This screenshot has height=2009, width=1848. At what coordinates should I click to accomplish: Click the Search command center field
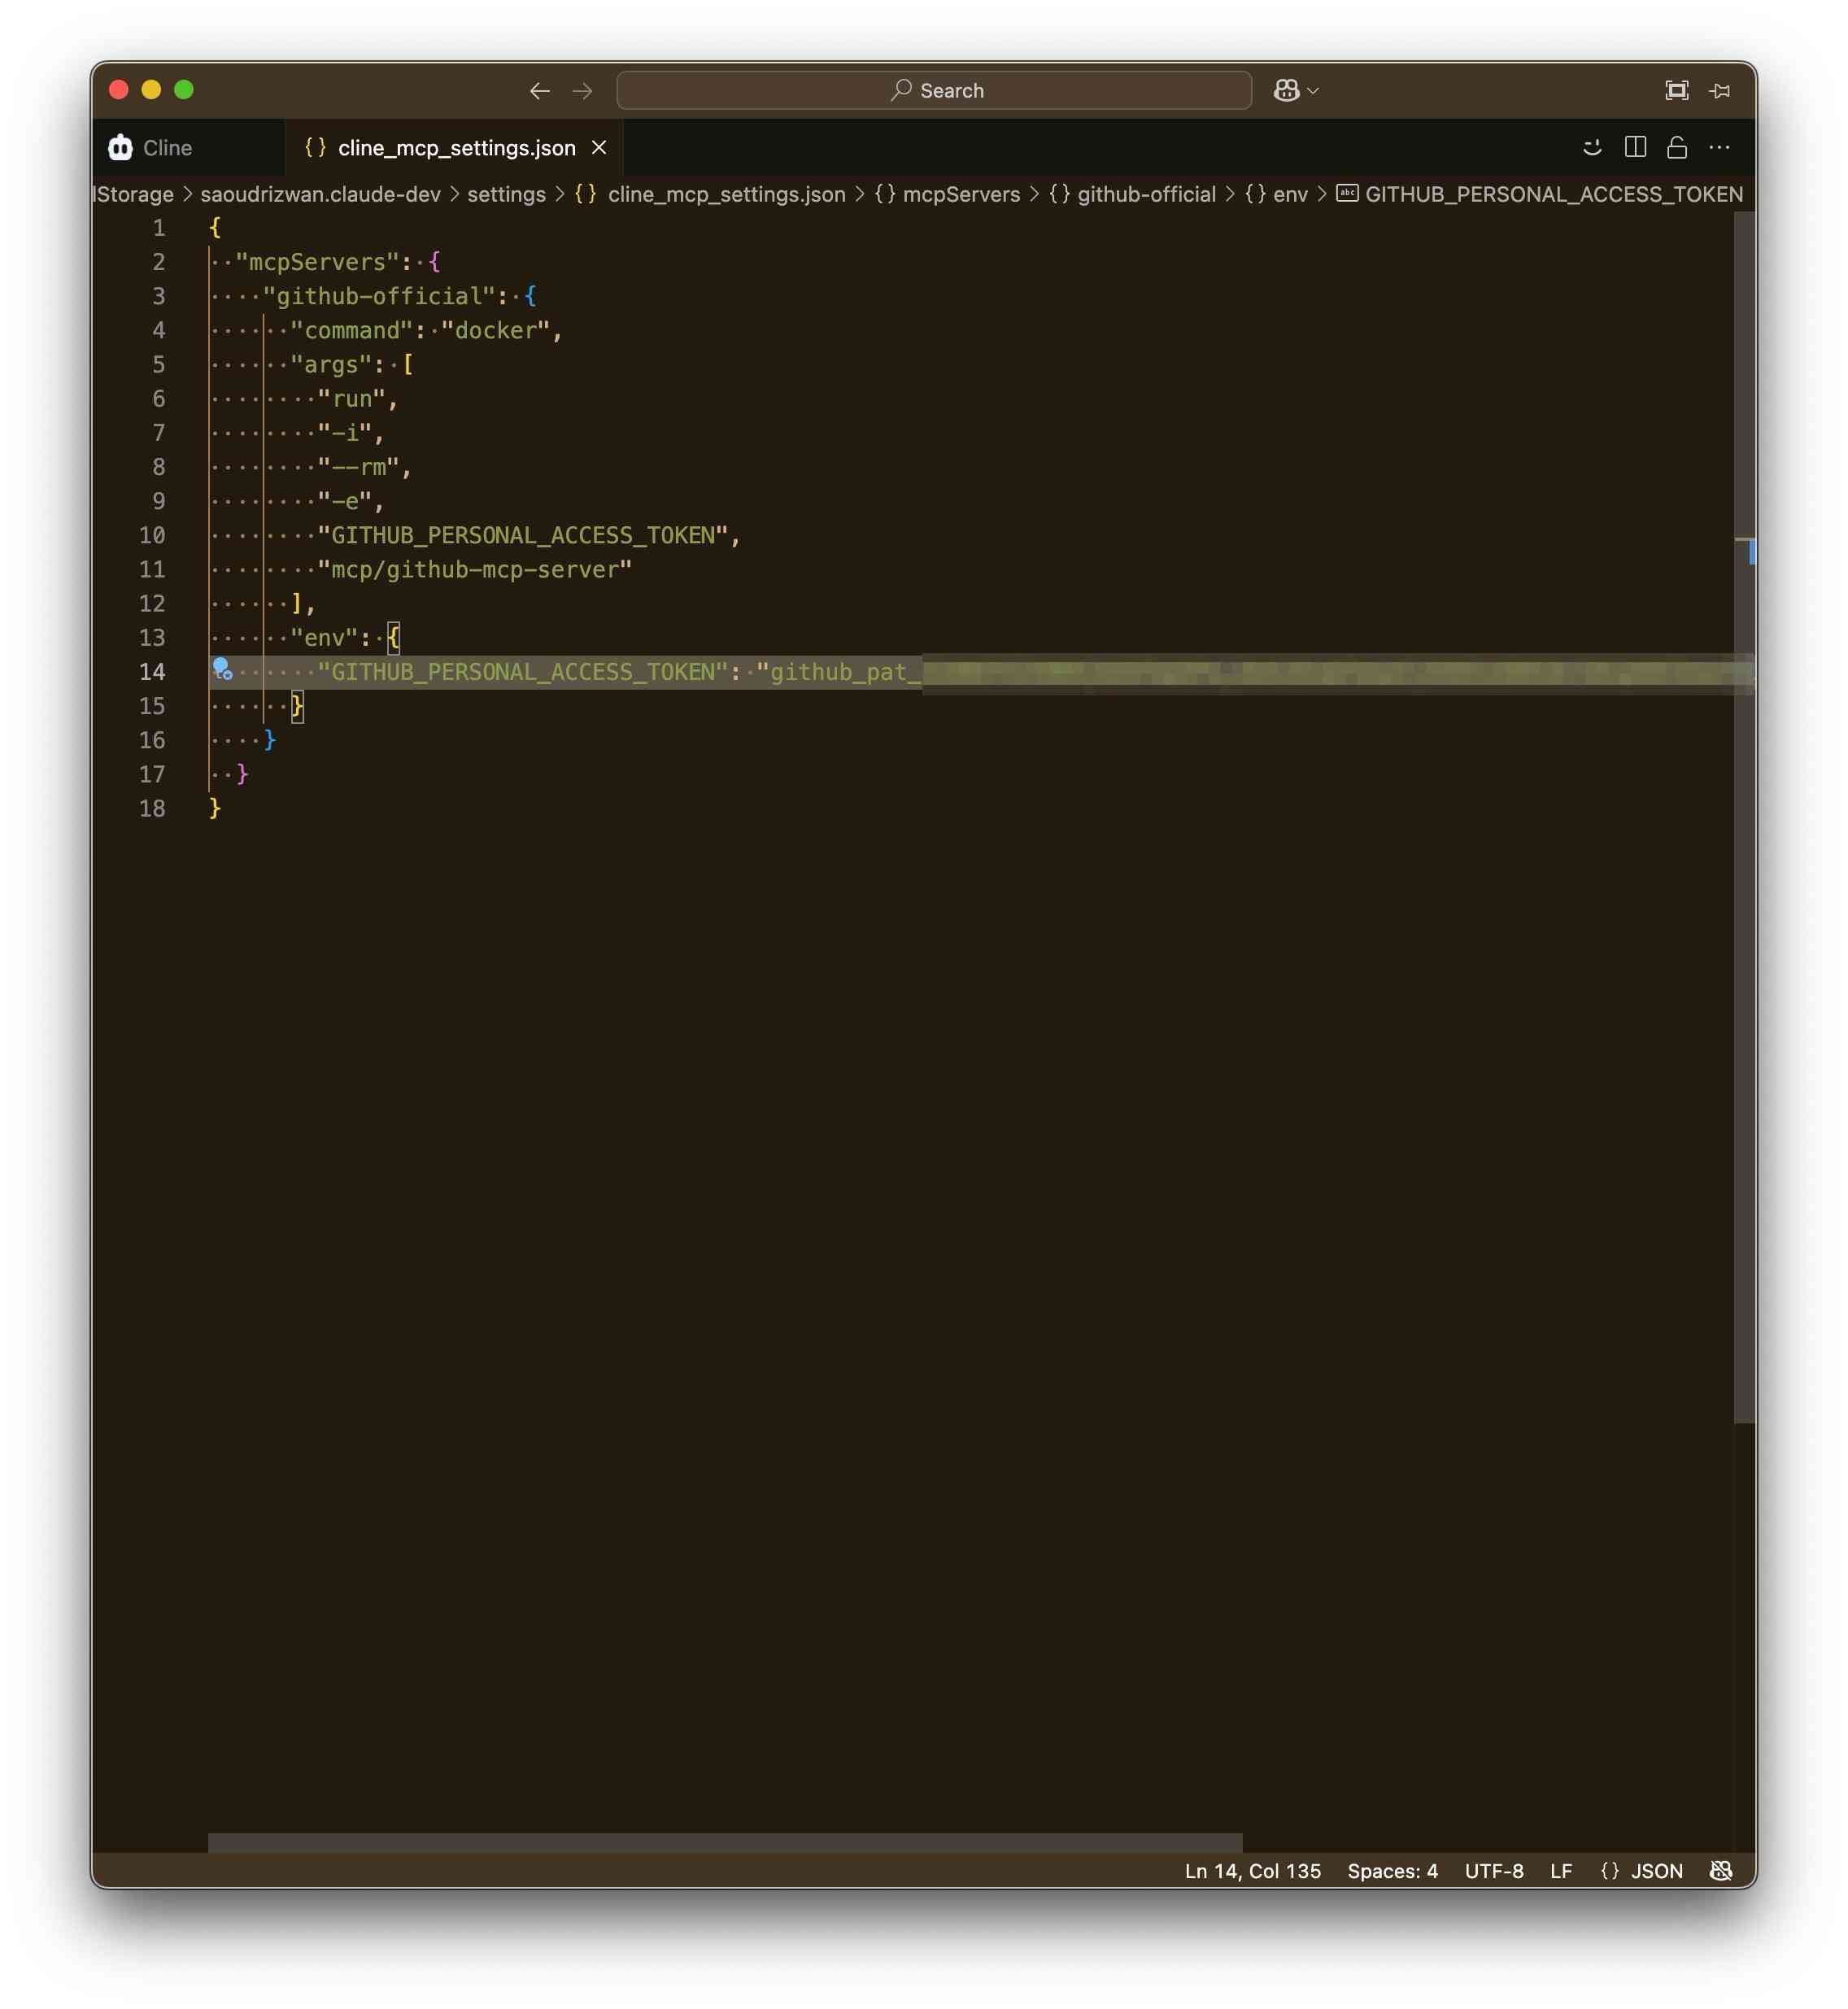pos(934,90)
